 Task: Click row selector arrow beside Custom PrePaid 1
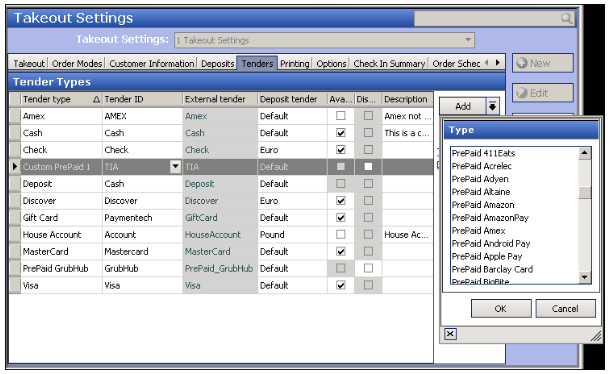click(x=15, y=167)
